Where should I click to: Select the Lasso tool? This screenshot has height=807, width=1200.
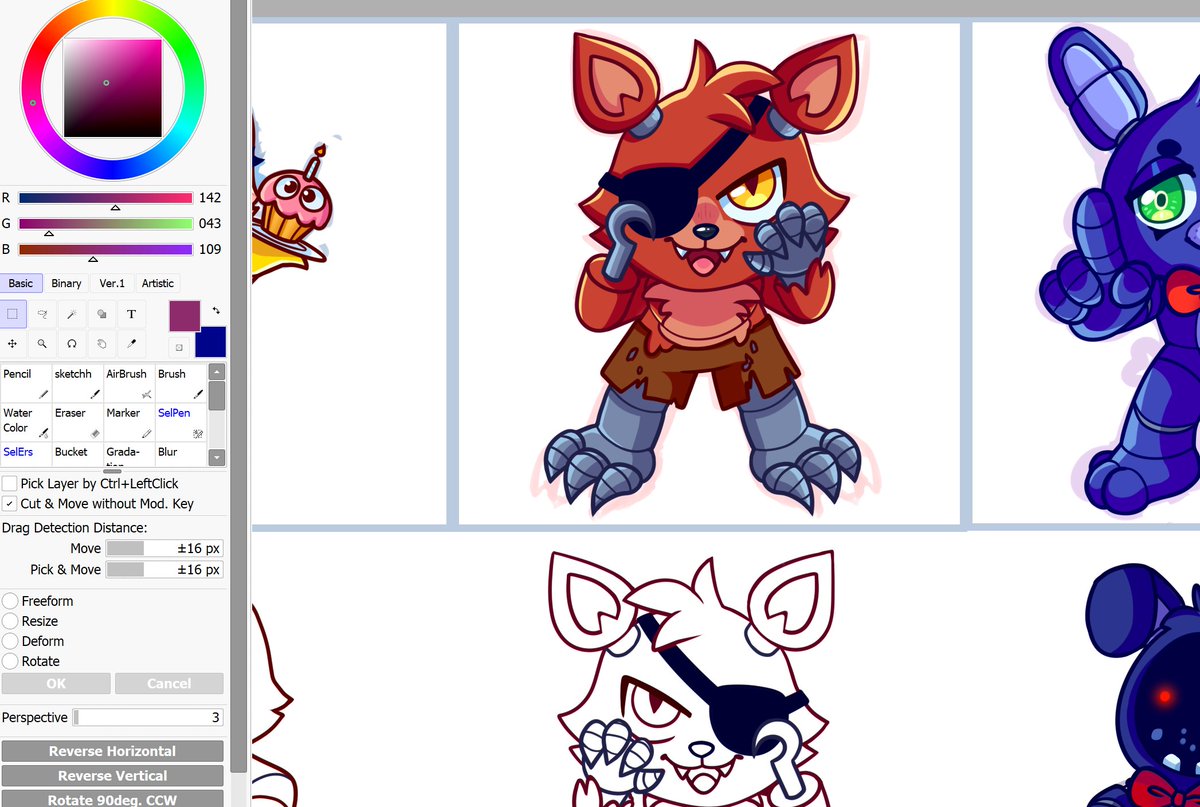42,313
